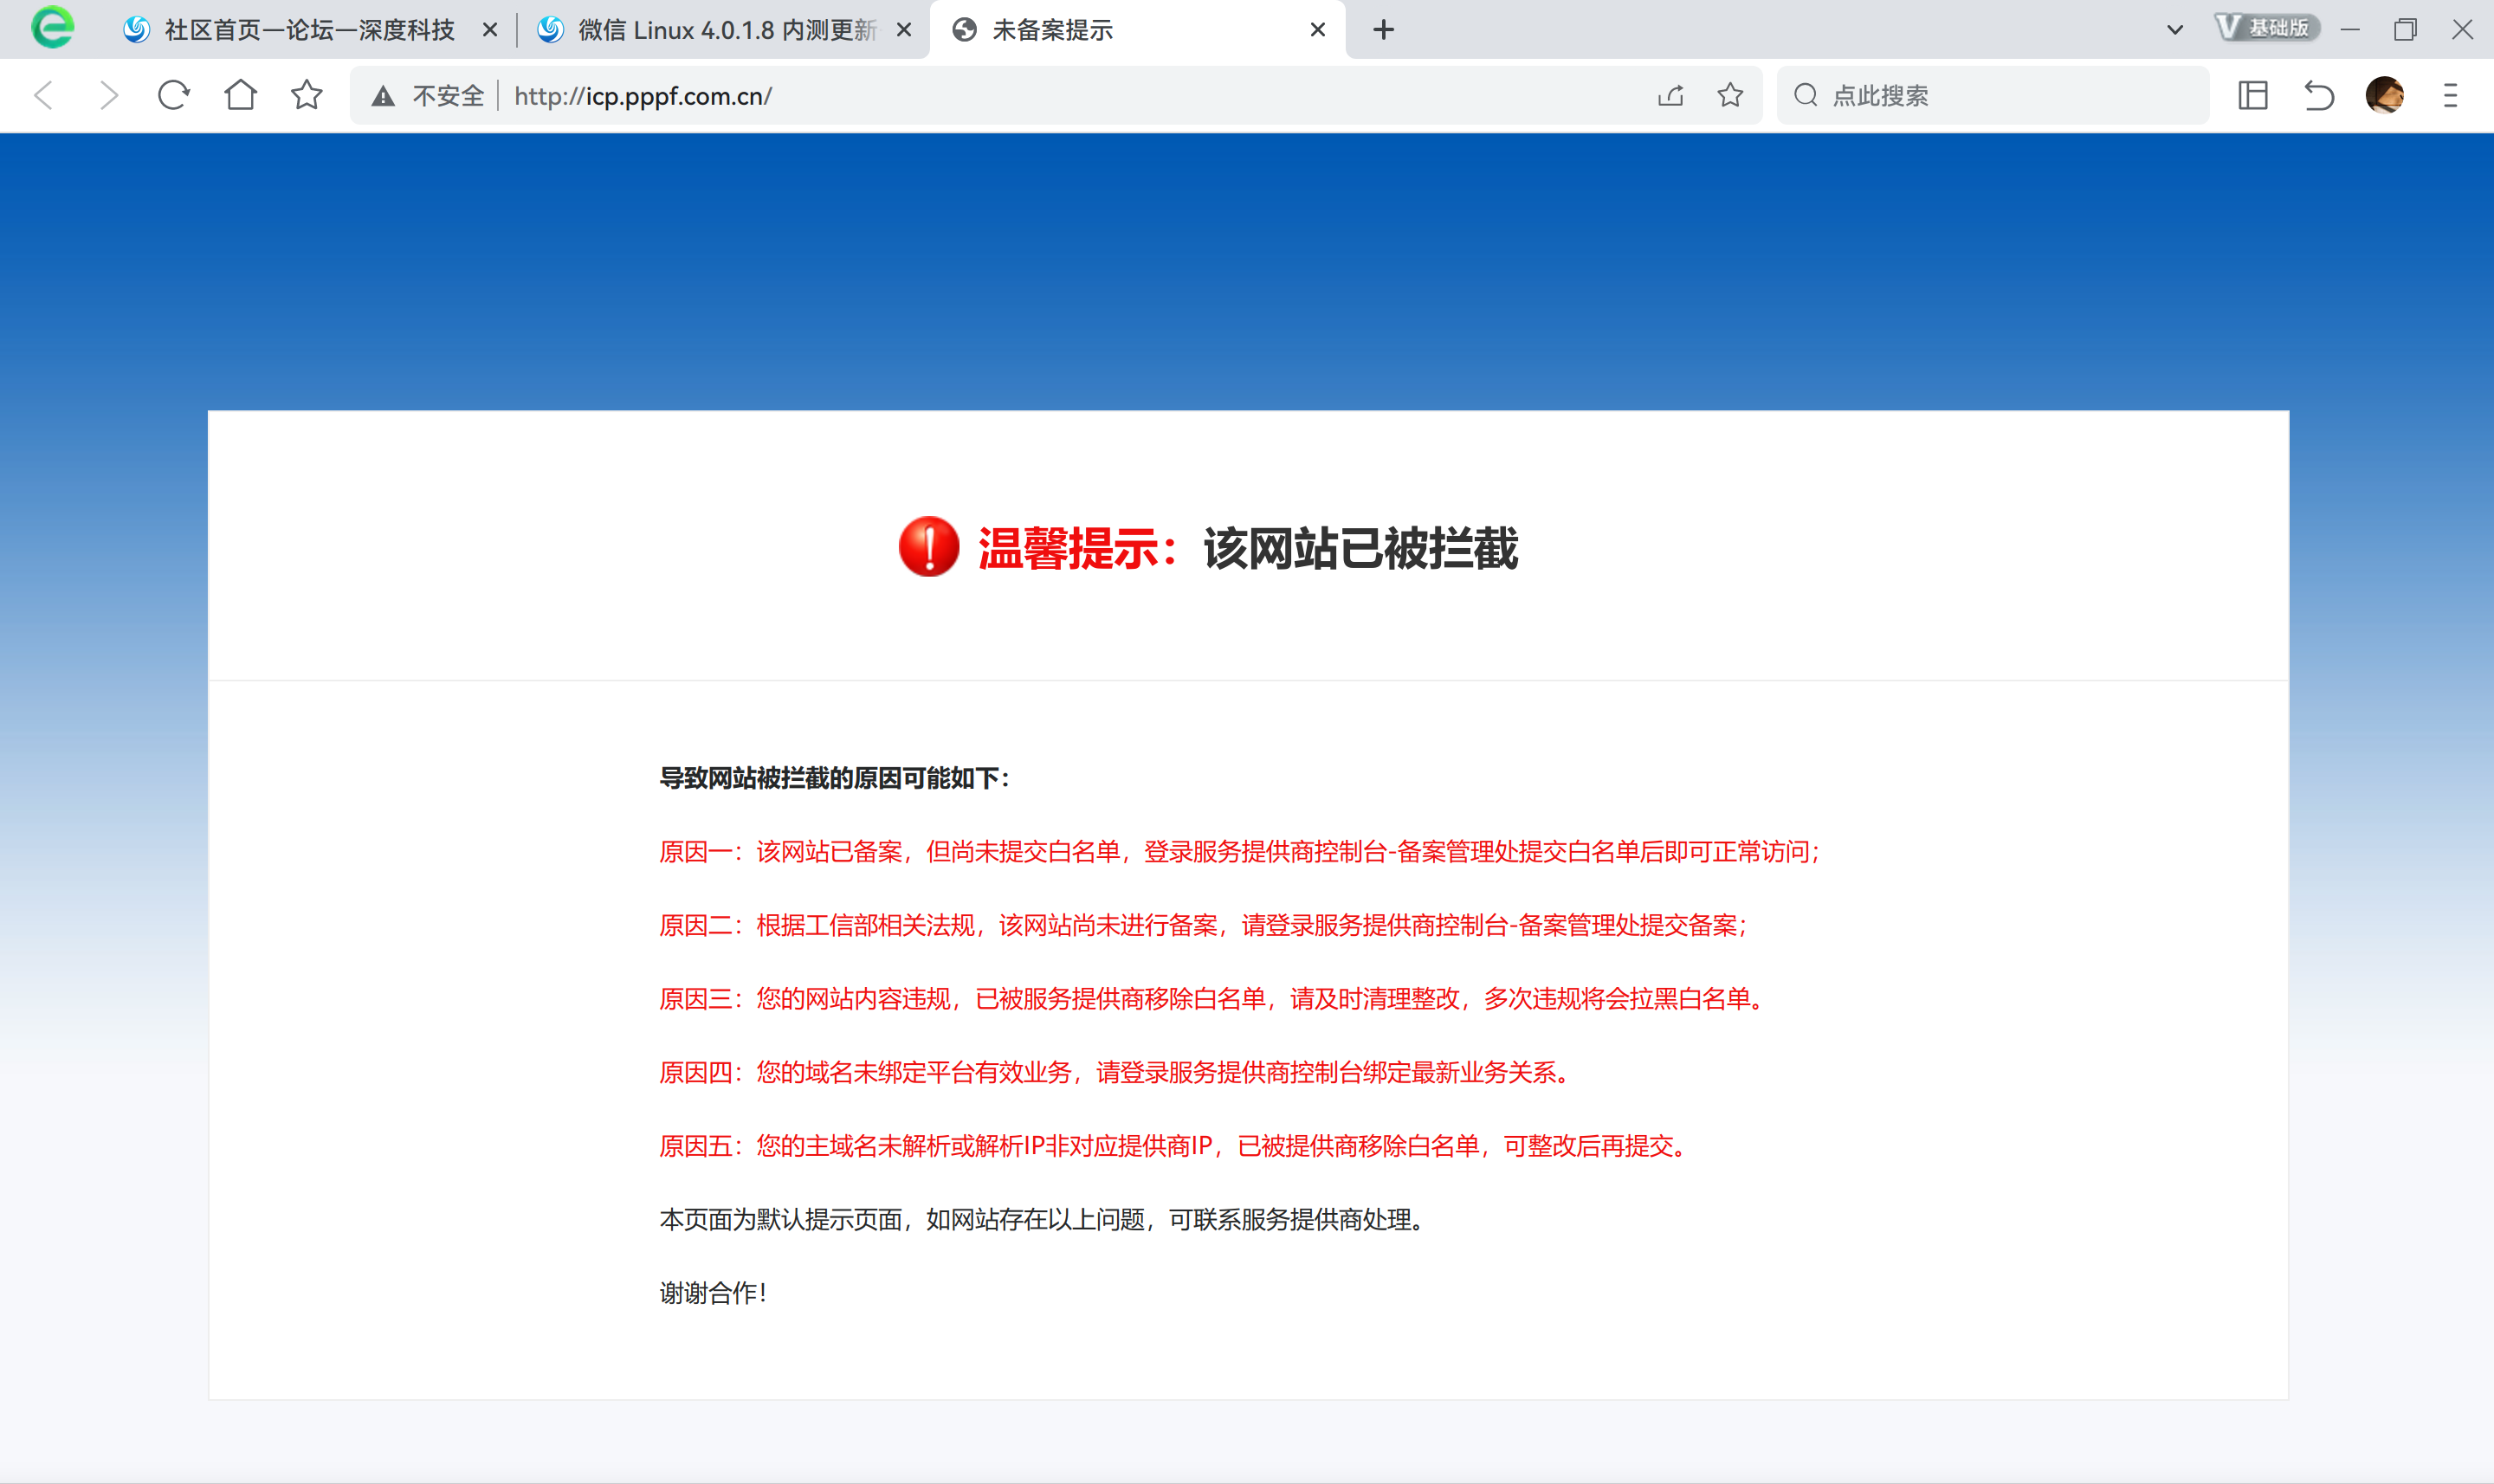Click the 原因一 whitelist reason line
The image size is (2494, 1484).
(x=1240, y=852)
